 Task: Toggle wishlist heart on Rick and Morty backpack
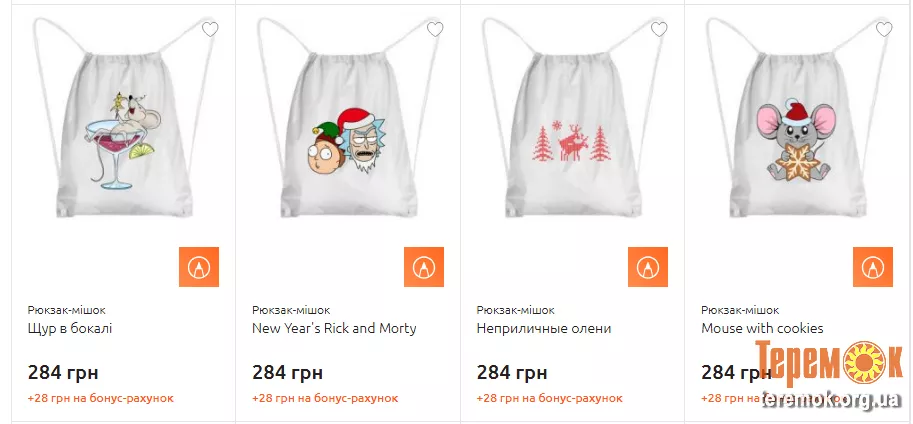[x=435, y=29]
